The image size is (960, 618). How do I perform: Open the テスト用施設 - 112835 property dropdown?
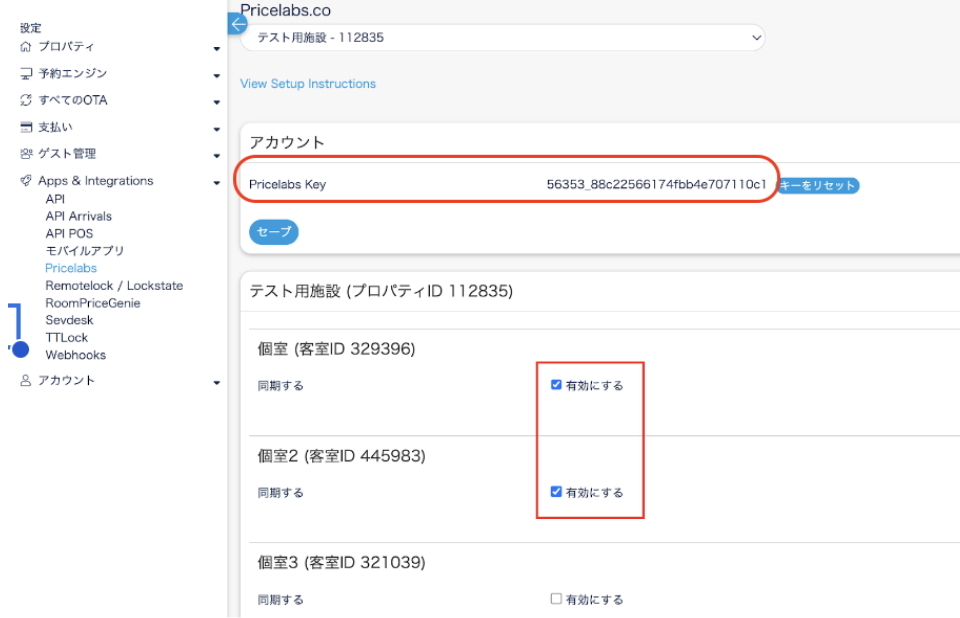click(503, 38)
